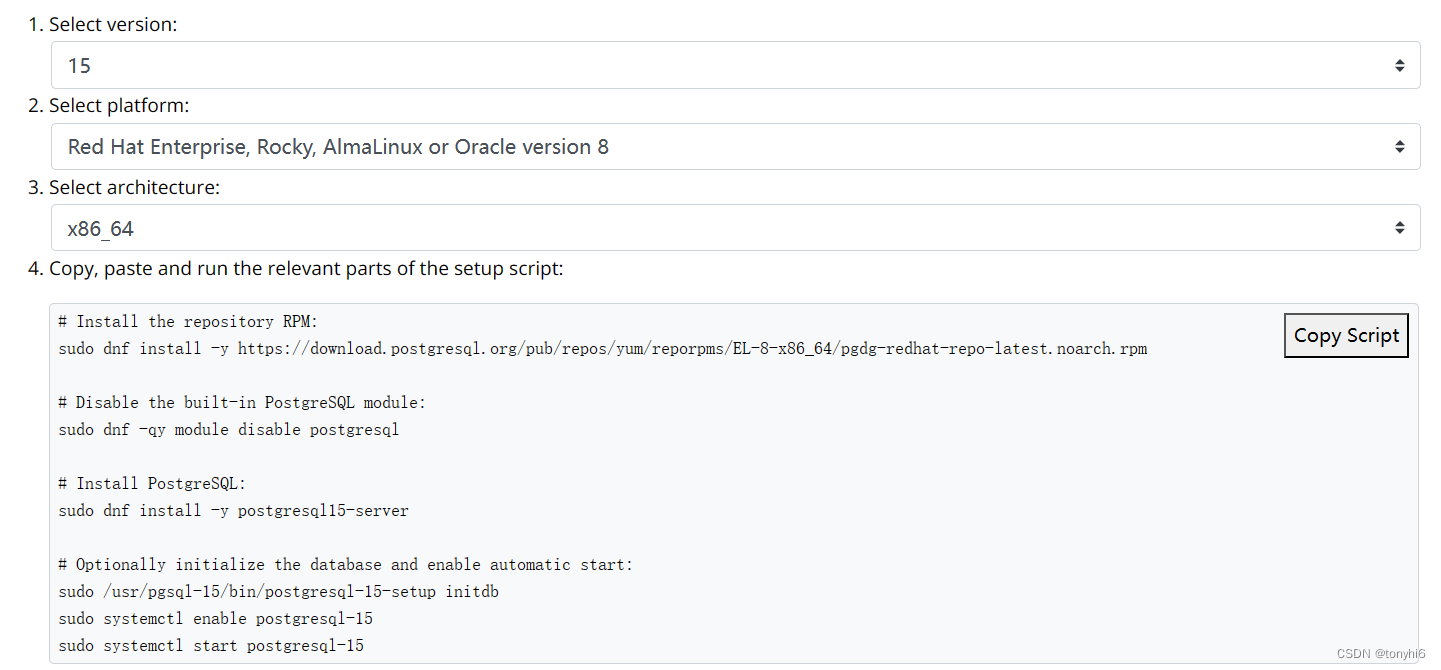
Task: Click the postgresql15-server install command
Action: (x=233, y=510)
